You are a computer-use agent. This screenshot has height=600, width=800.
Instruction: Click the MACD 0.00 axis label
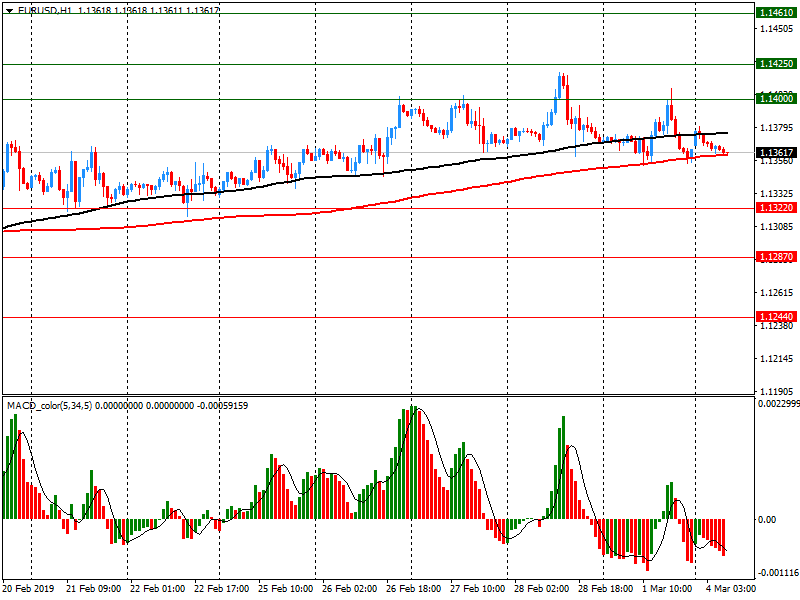click(x=766, y=519)
